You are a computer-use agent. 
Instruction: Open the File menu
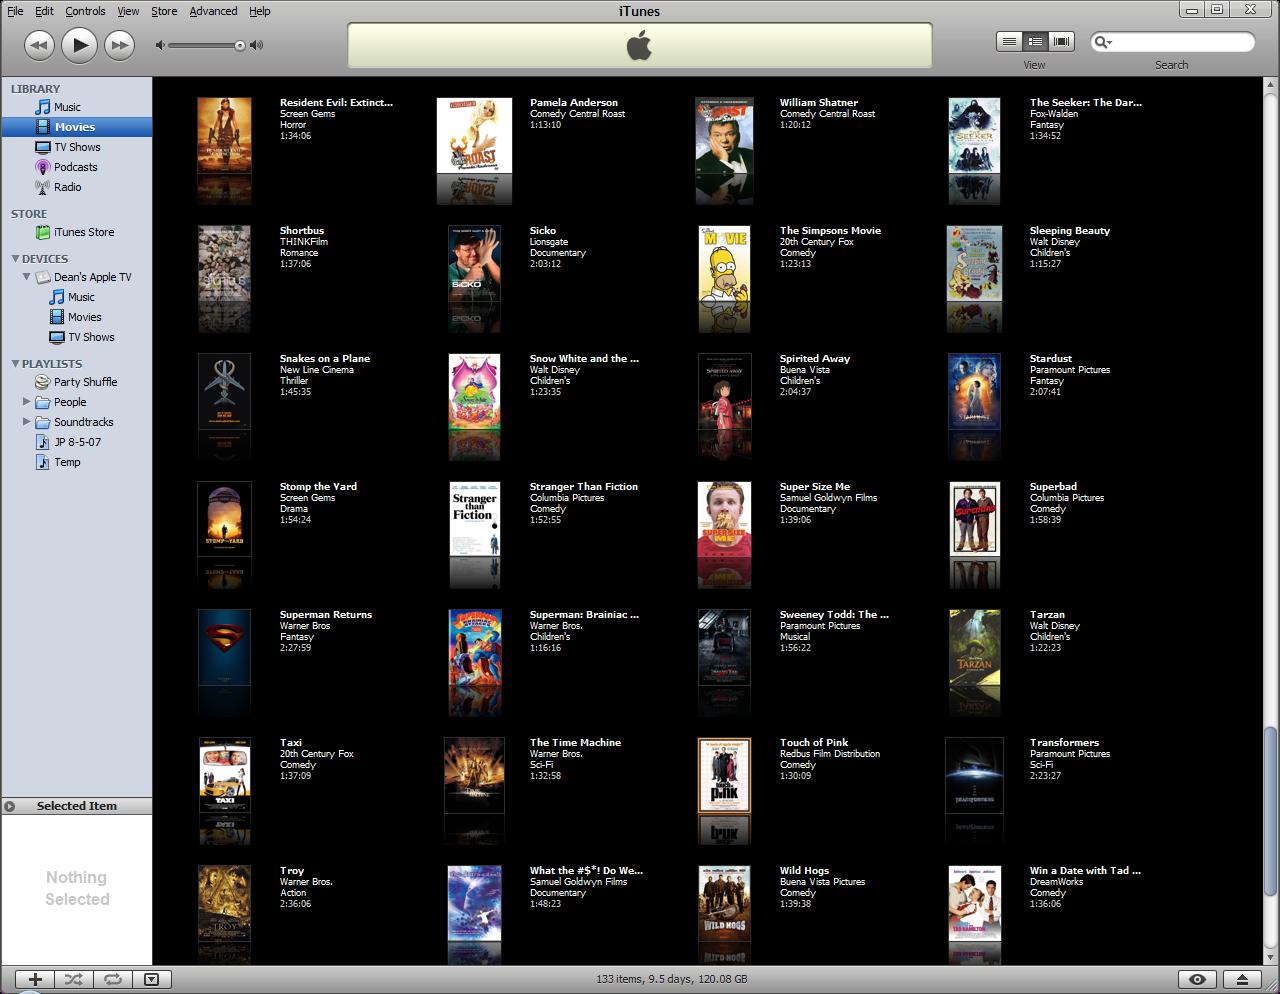[15, 11]
